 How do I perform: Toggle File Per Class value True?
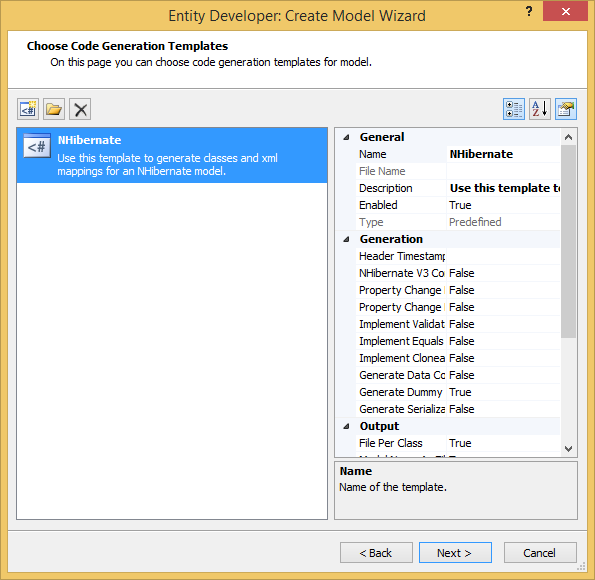point(503,443)
